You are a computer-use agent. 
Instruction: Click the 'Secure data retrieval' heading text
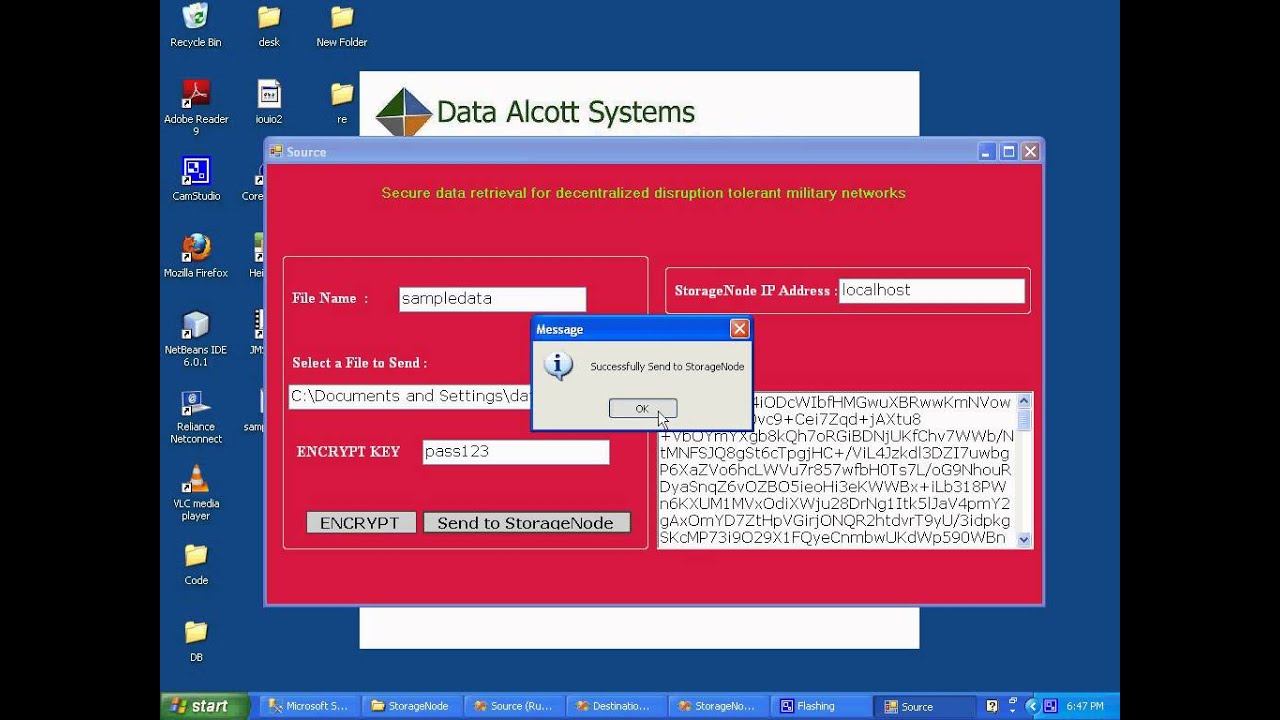coord(643,193)
